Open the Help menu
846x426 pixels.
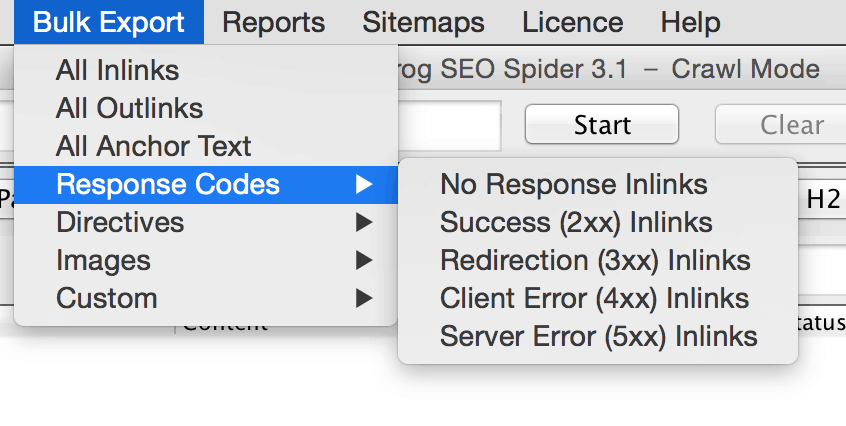tap(690, 22)
